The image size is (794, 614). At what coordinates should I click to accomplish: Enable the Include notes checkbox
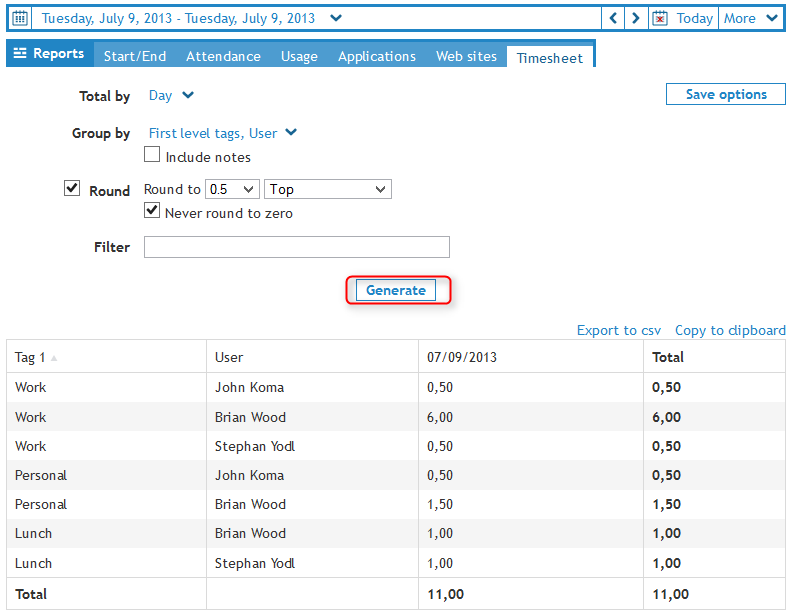[x=152, y=155]
